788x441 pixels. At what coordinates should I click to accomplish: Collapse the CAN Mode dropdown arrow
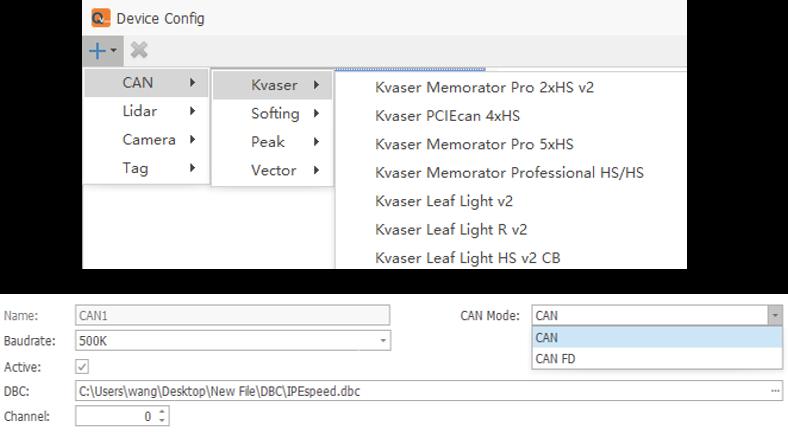[775, 316]
